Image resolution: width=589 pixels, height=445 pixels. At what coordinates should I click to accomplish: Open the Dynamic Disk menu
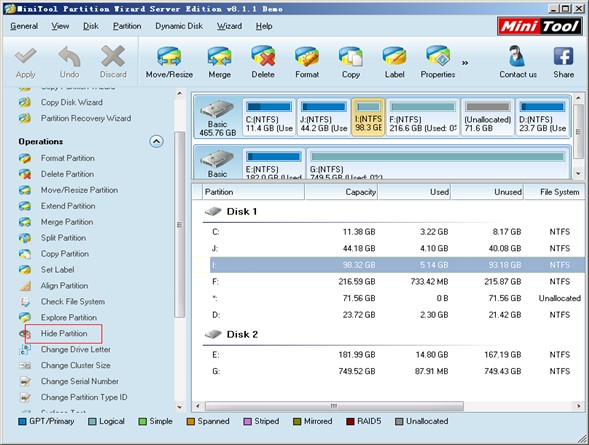point(179,26)
